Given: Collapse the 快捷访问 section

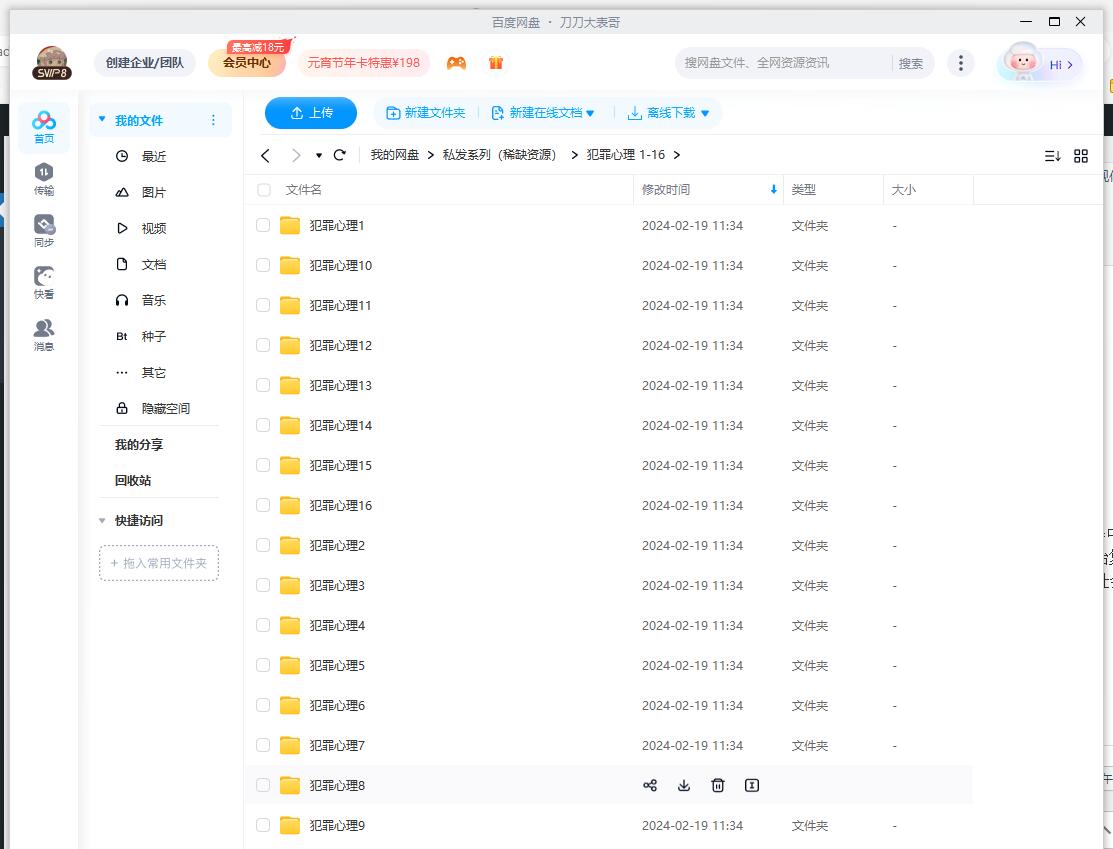Looking at the screenshot, I should pos(101,520).
